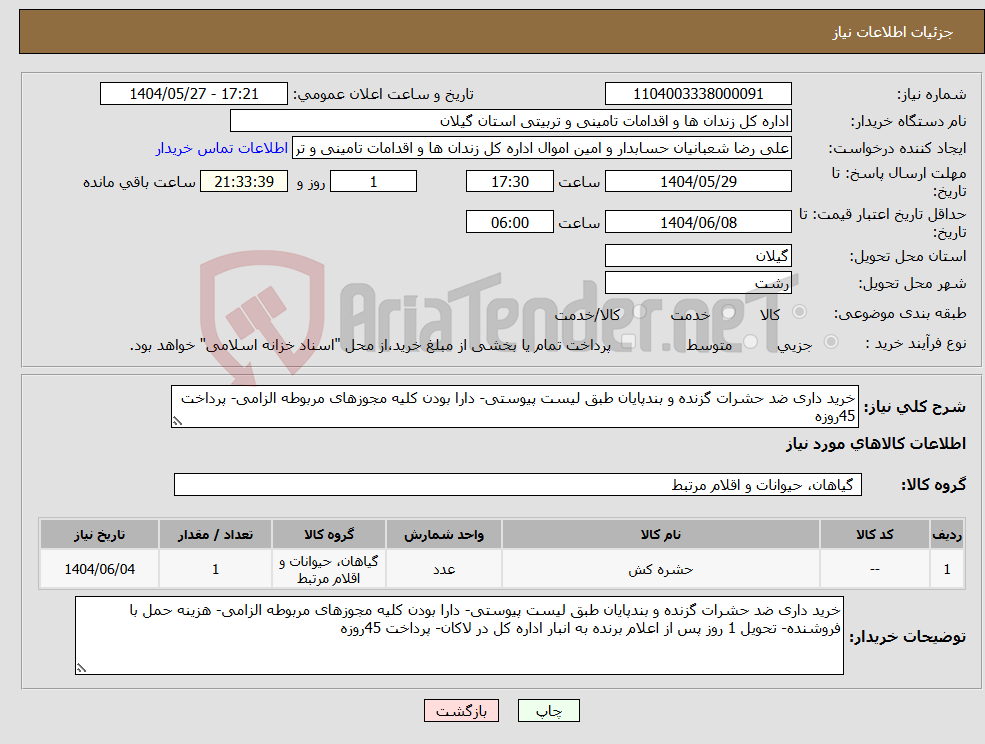Select the خدمت radio button

tap(729, 312)
